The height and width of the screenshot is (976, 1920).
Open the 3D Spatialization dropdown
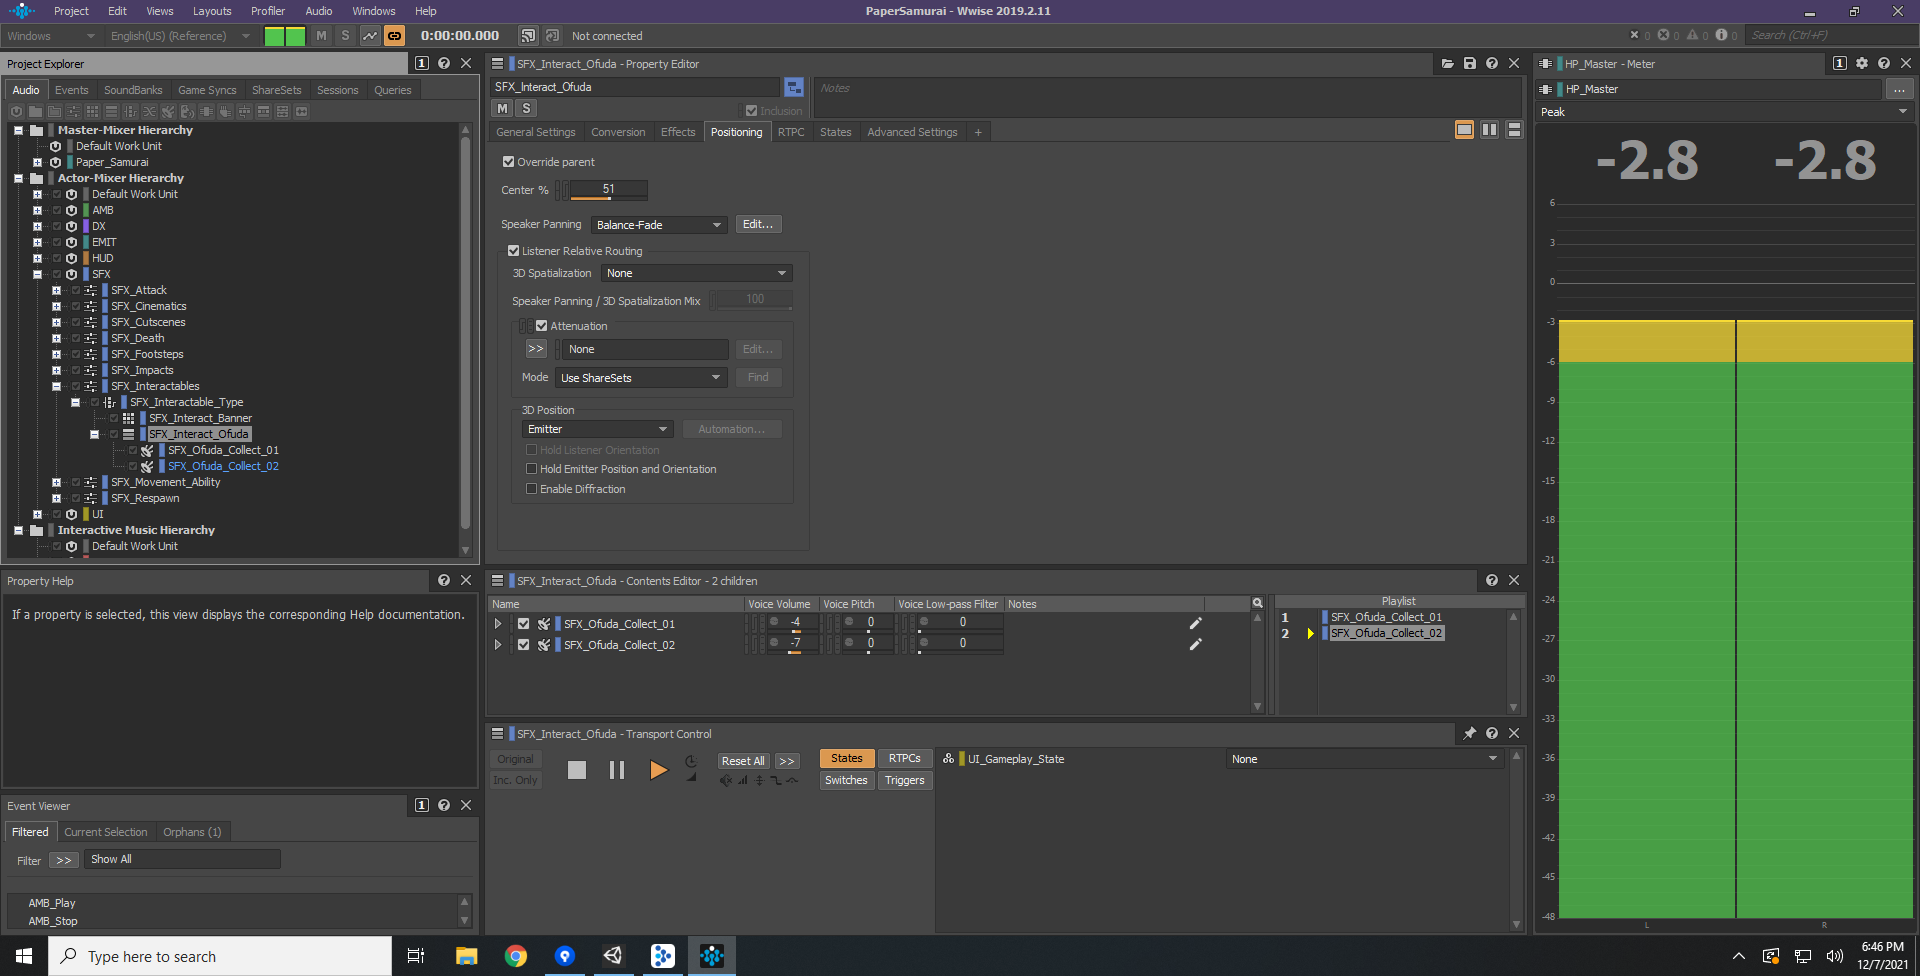[697, 273]
